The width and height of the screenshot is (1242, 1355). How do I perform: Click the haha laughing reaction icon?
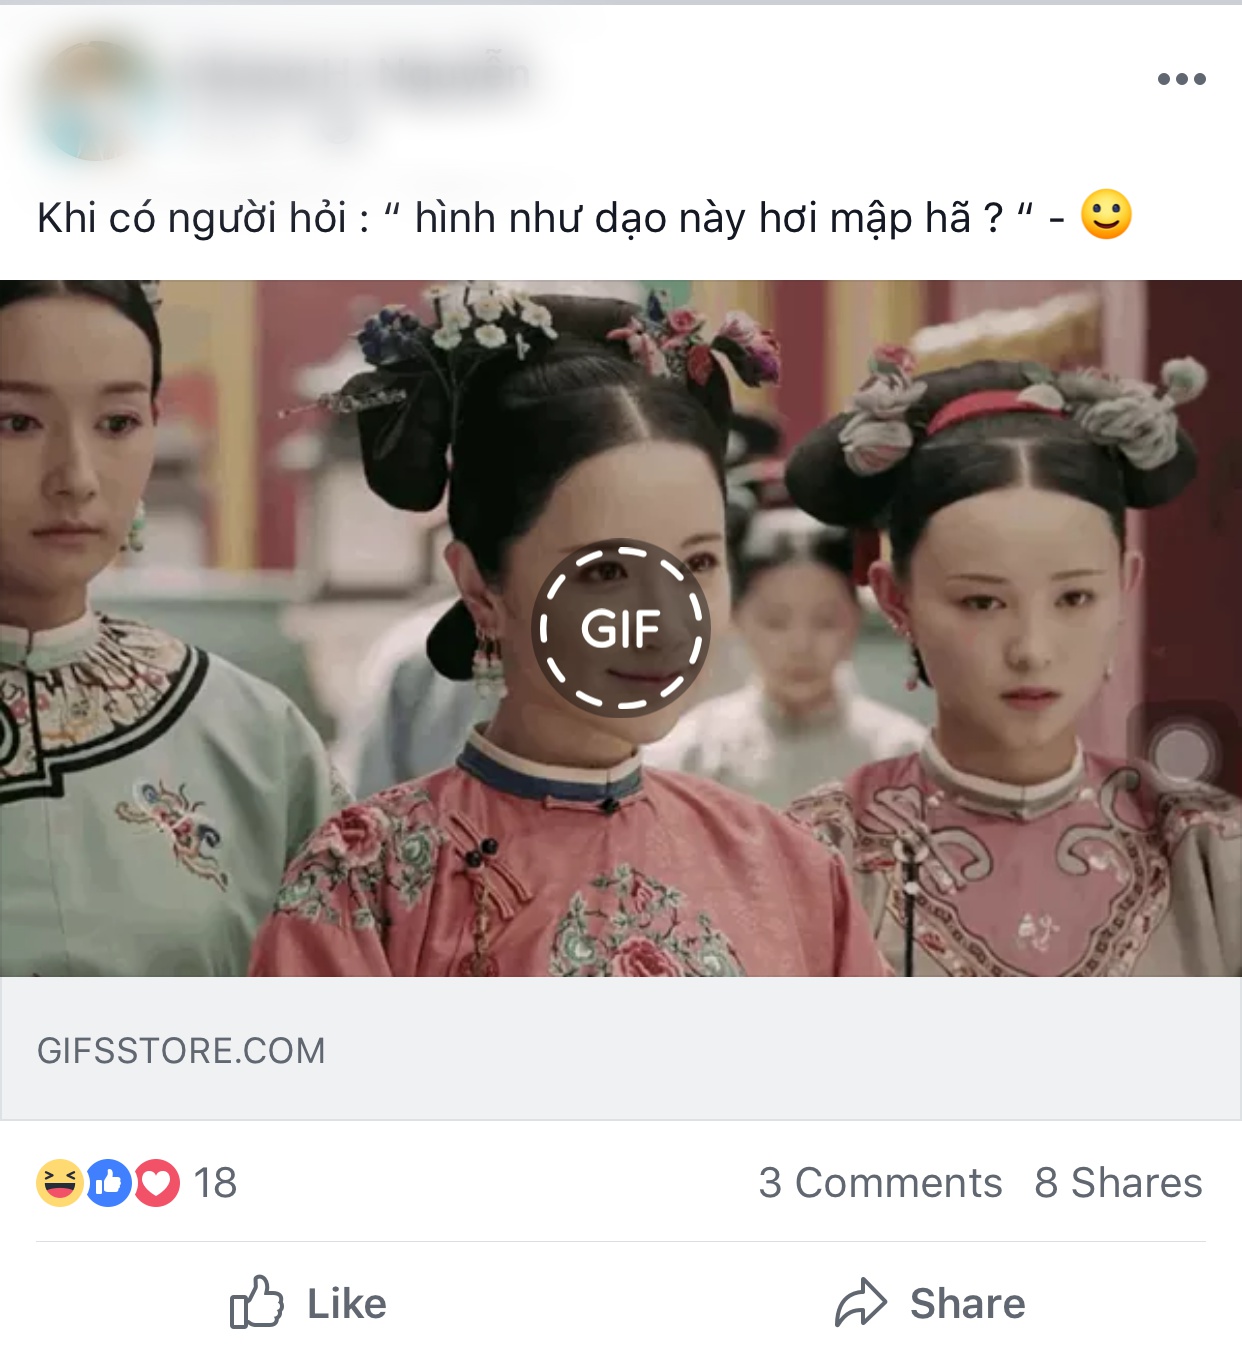tap(60, 1183)
